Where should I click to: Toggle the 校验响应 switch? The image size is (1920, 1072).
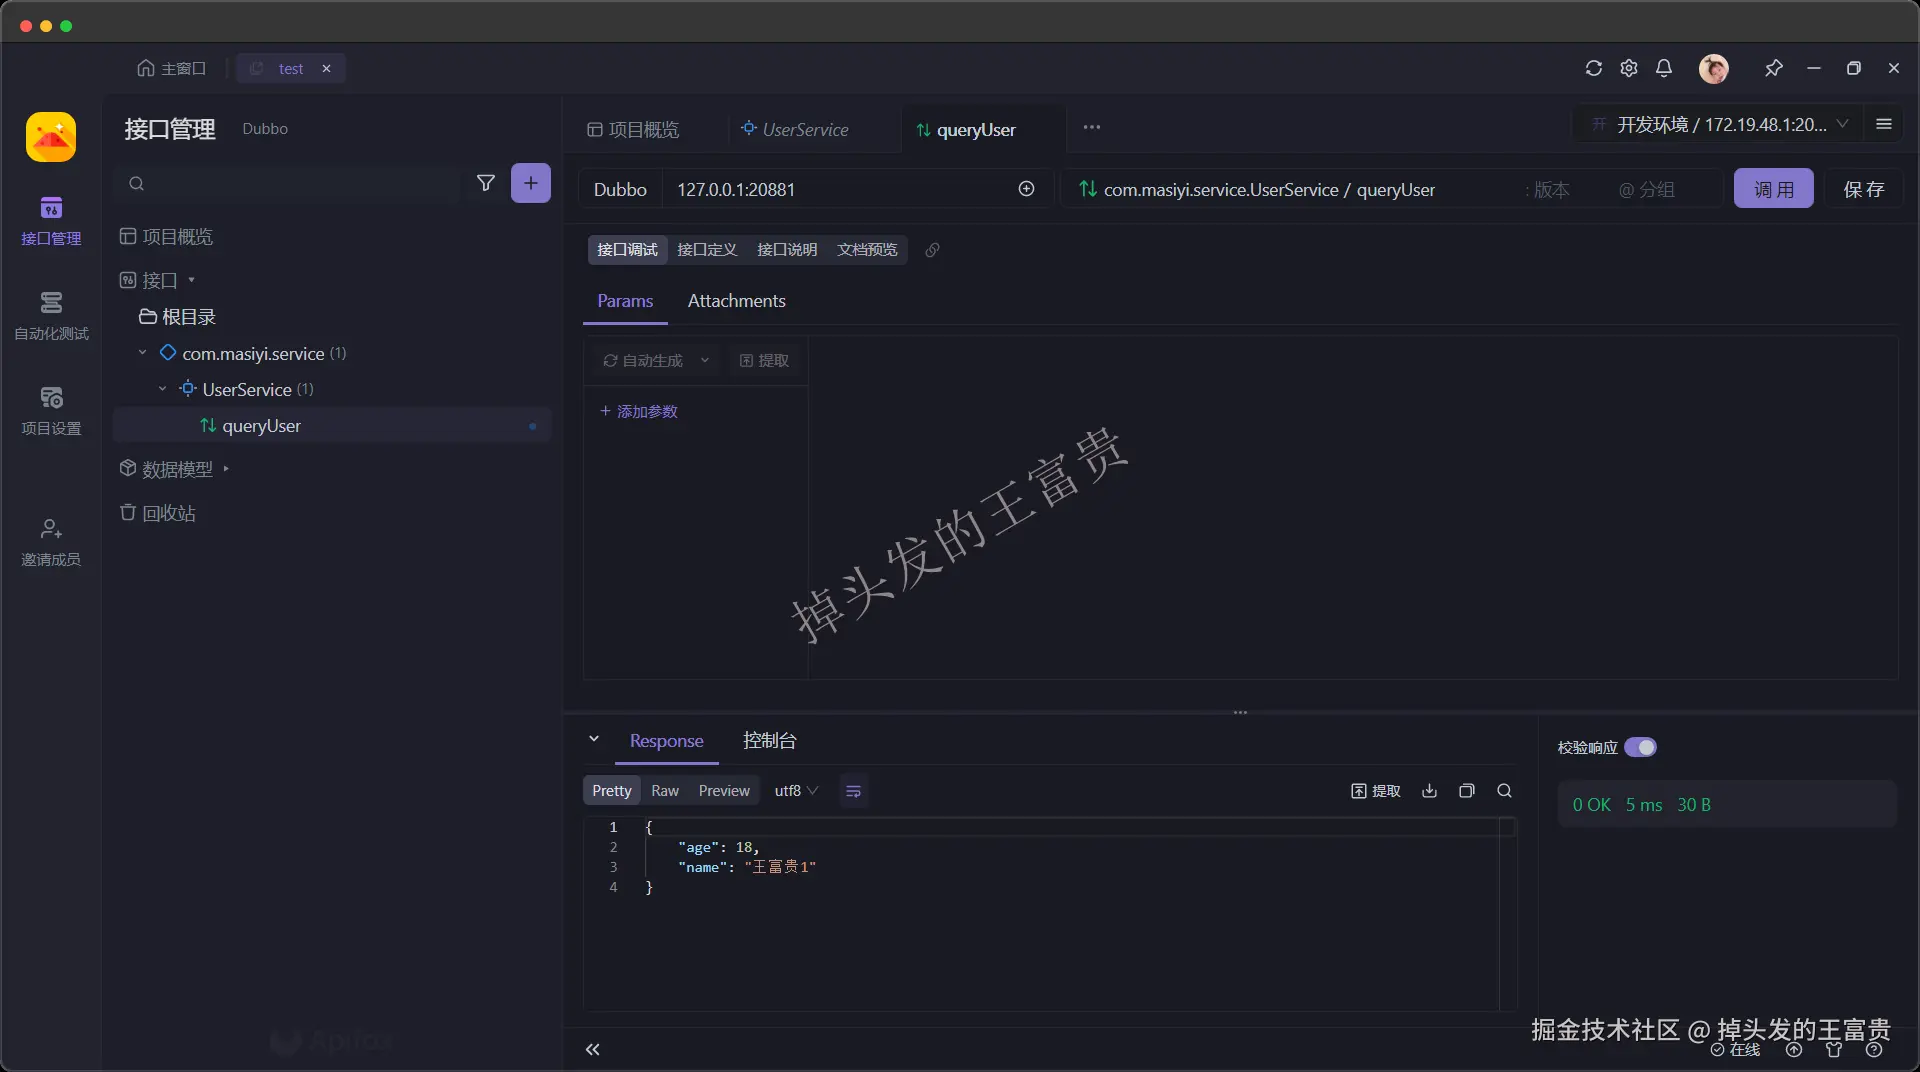tap(1640, 747)
